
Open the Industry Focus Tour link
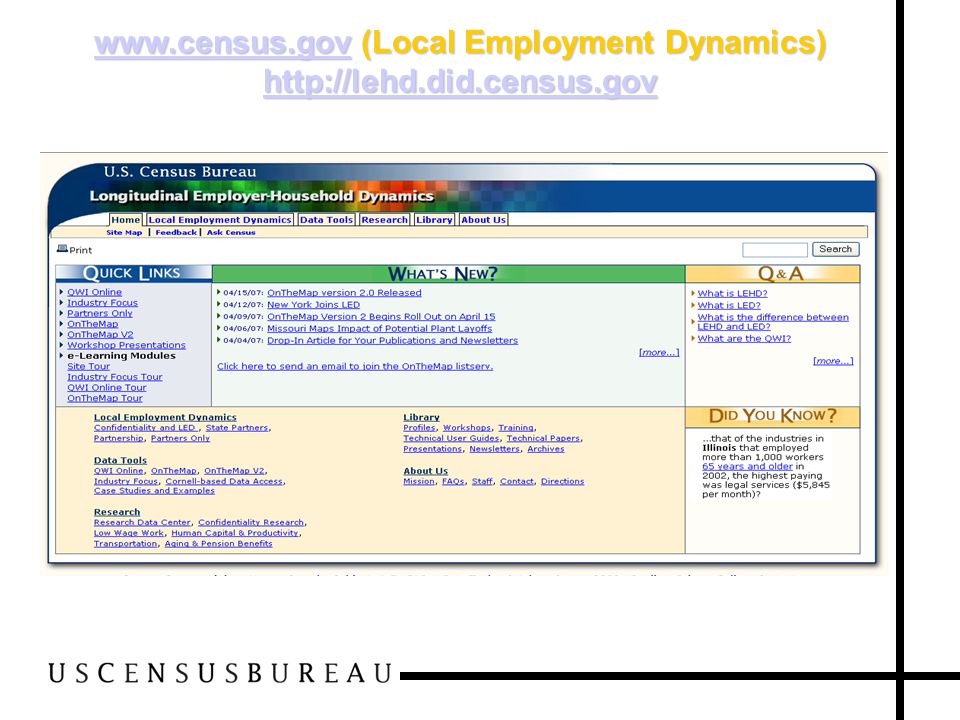coord(114,377)
